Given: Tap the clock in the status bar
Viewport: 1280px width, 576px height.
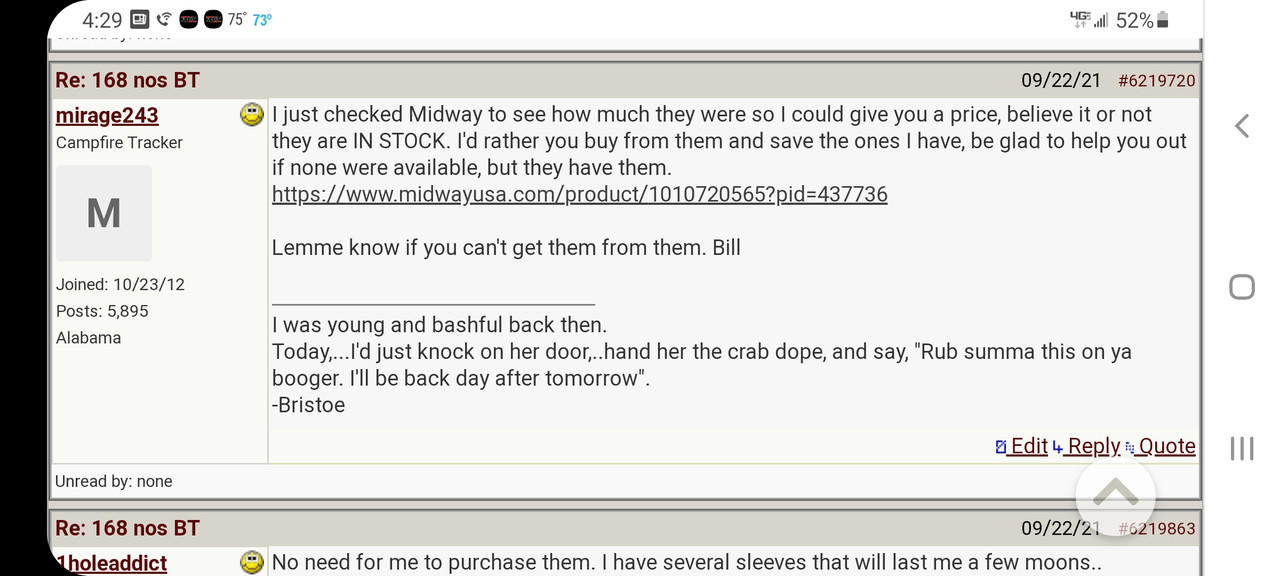Looking at the screenshot, I should tap(102, 20).
